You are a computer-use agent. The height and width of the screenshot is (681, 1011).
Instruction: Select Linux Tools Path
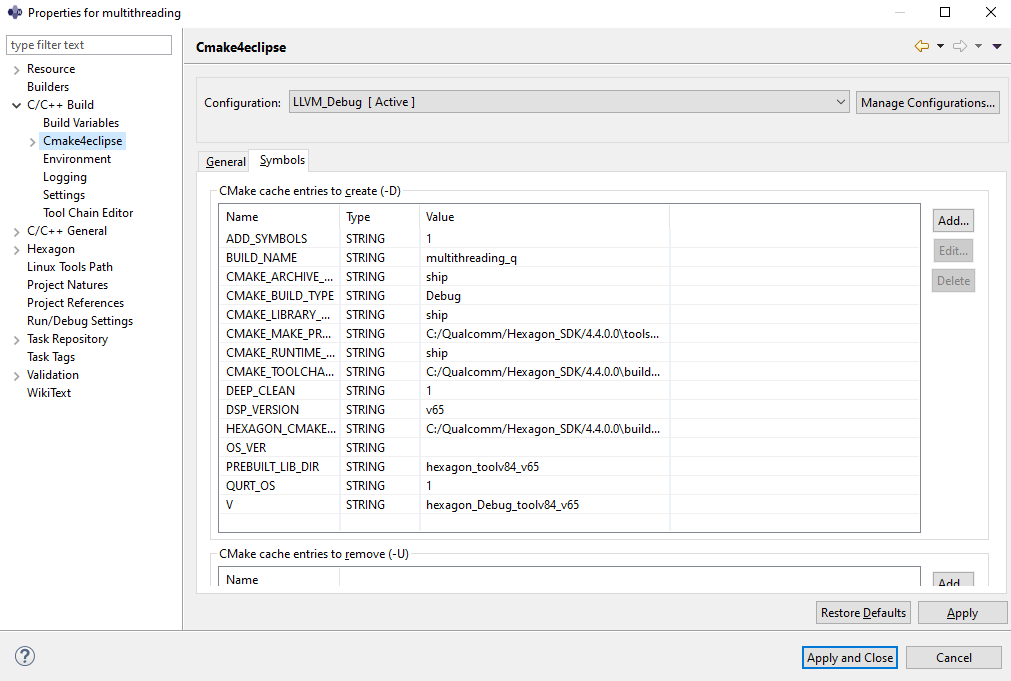(70, 267)
